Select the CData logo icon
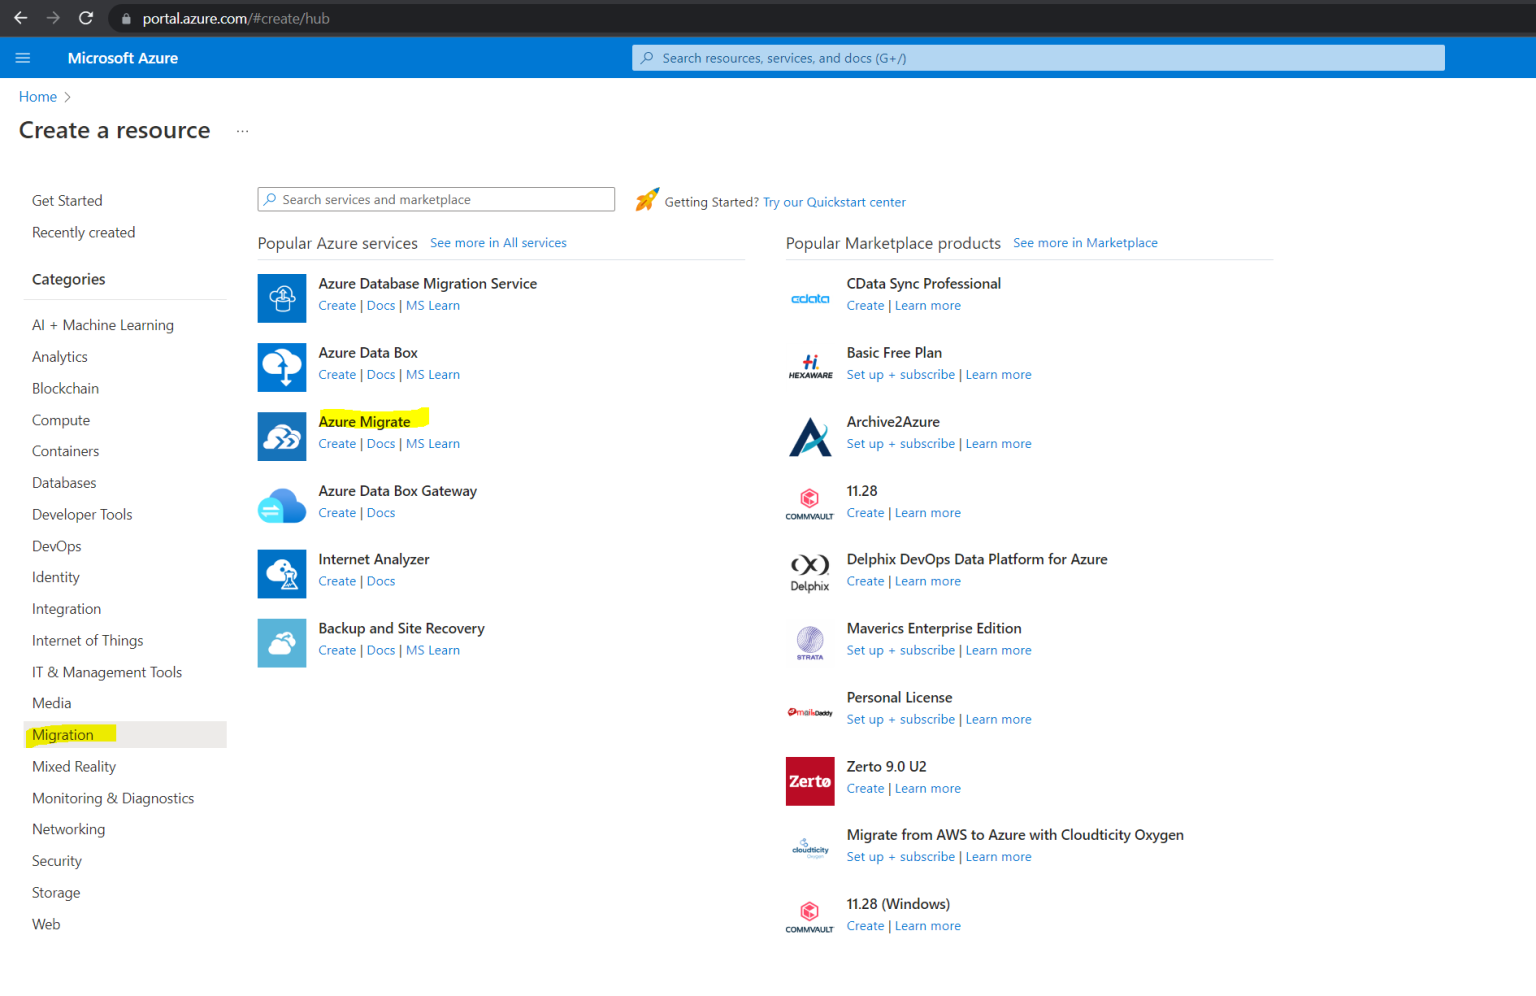Image resolution: width=1536 pixels, height=996 pixels. (809, 297)
